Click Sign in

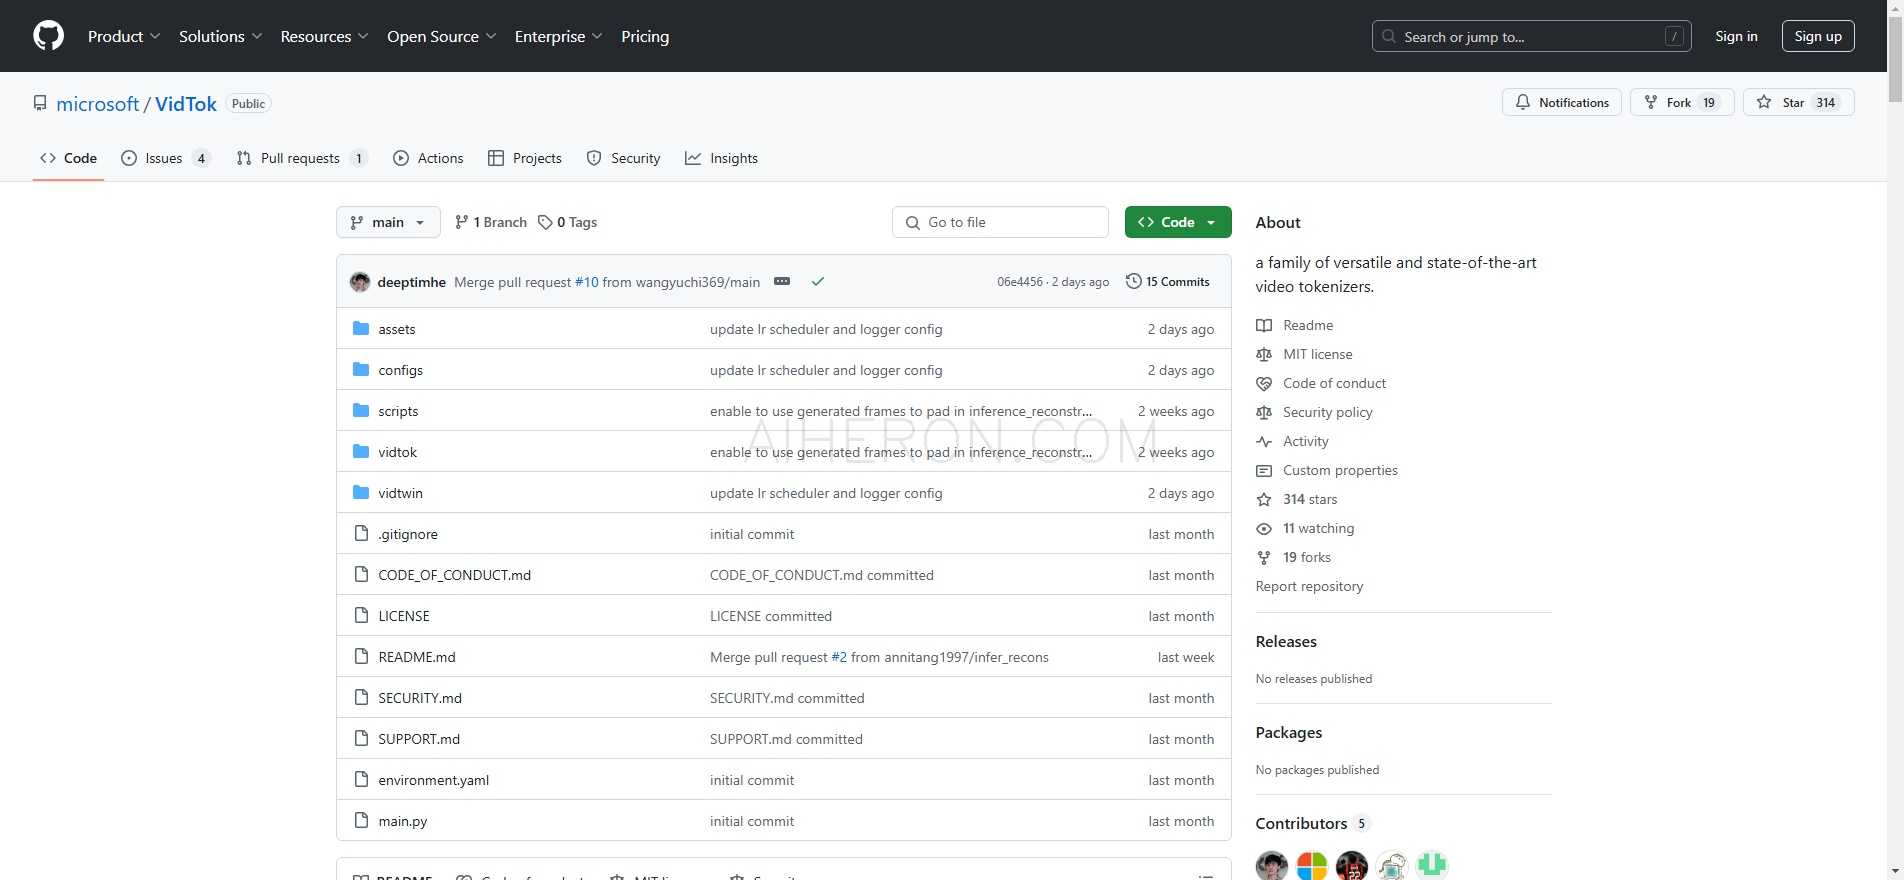point(1736,36)
